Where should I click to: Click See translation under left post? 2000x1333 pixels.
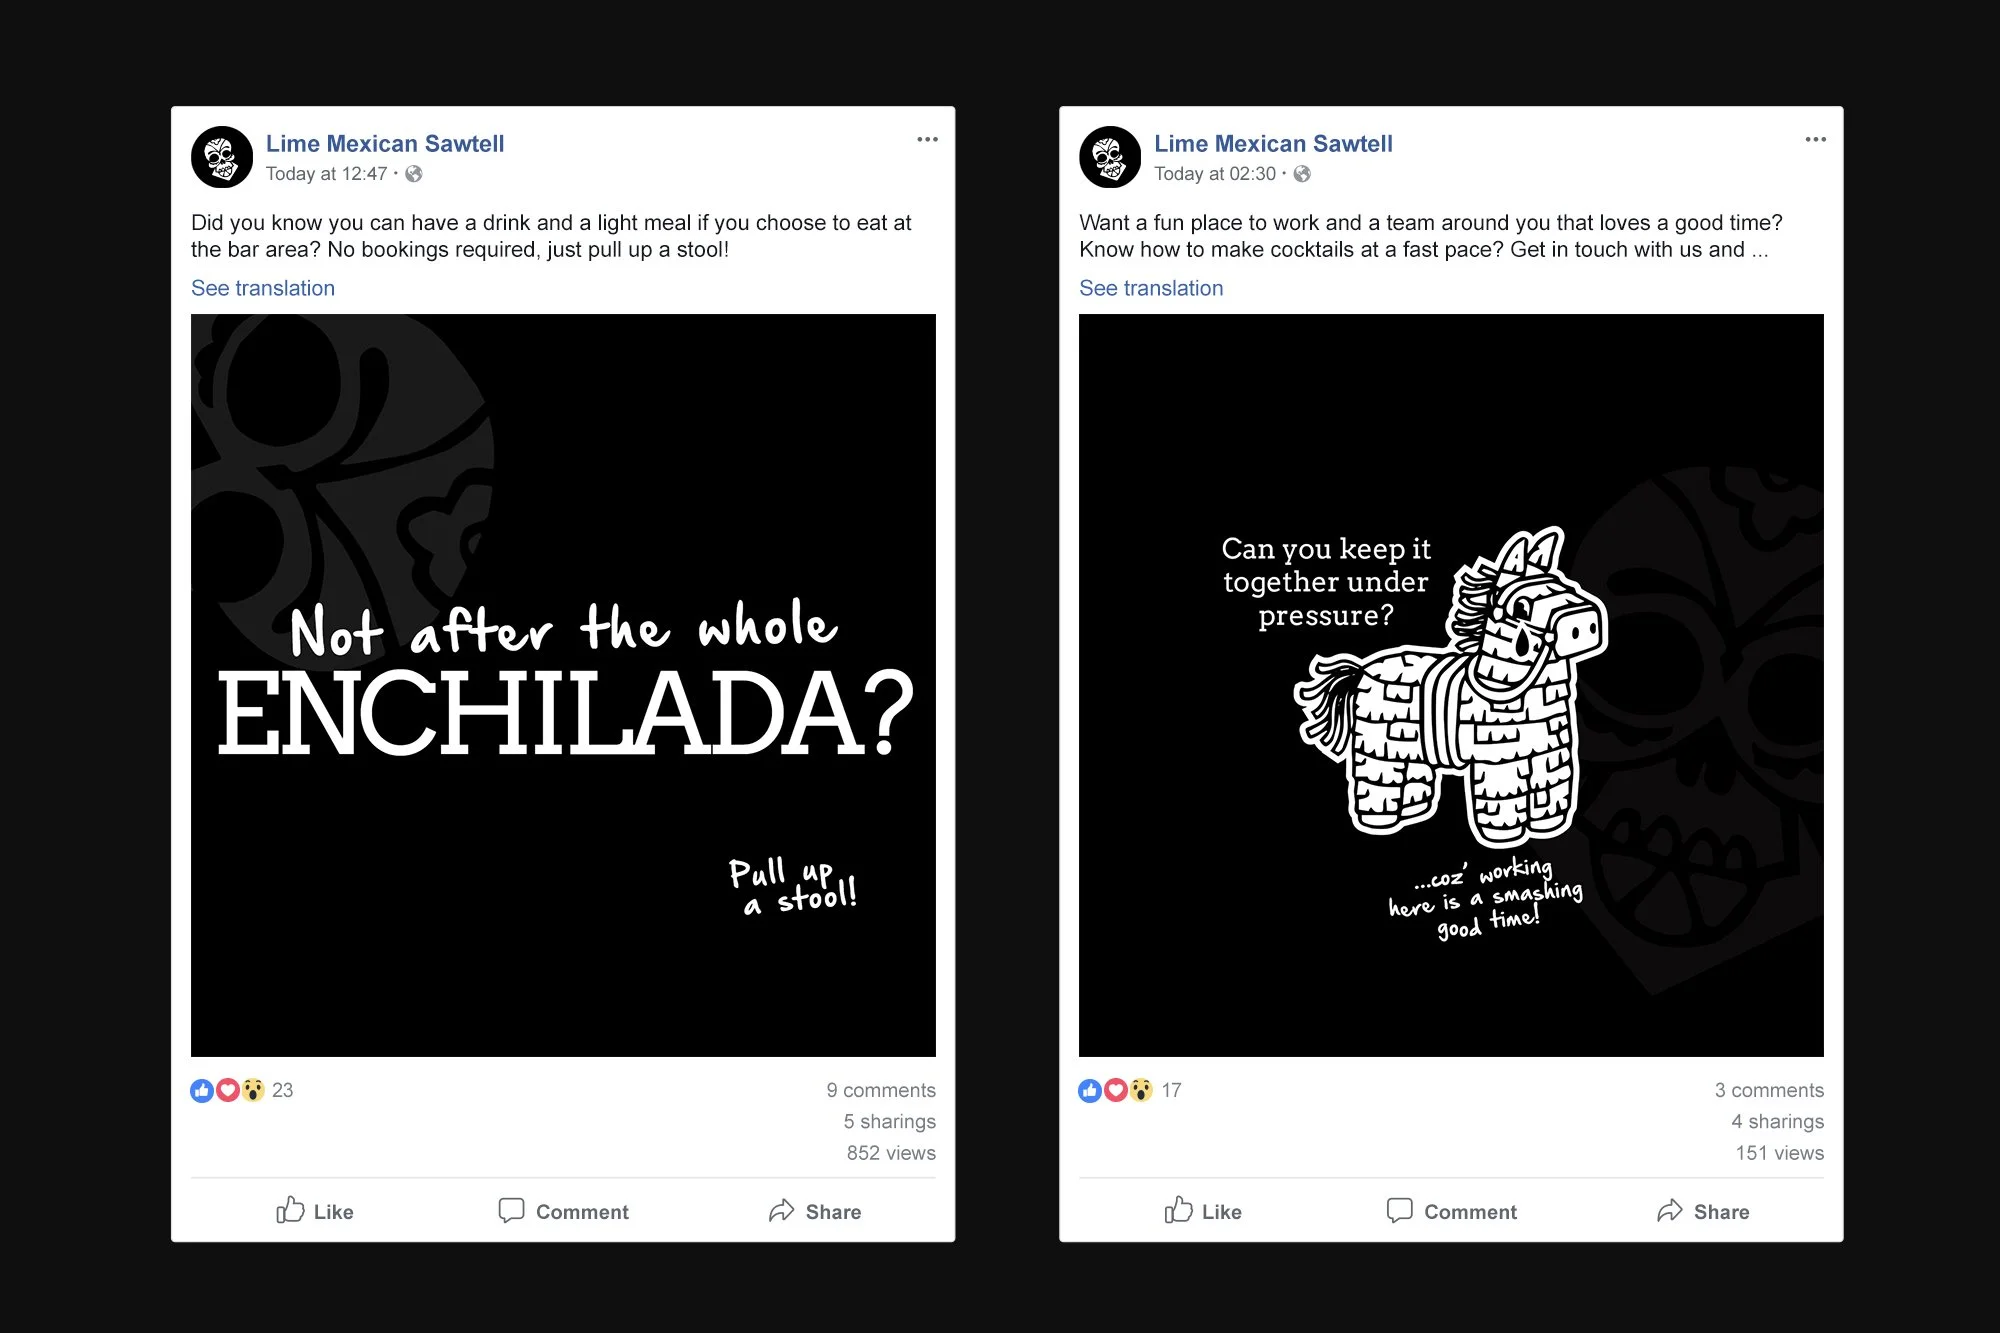(263, 288)
